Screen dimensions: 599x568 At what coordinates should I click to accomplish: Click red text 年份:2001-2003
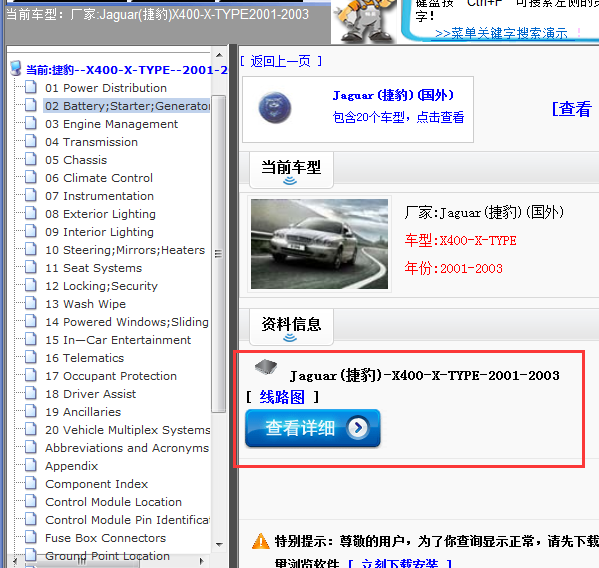point(453,268)
